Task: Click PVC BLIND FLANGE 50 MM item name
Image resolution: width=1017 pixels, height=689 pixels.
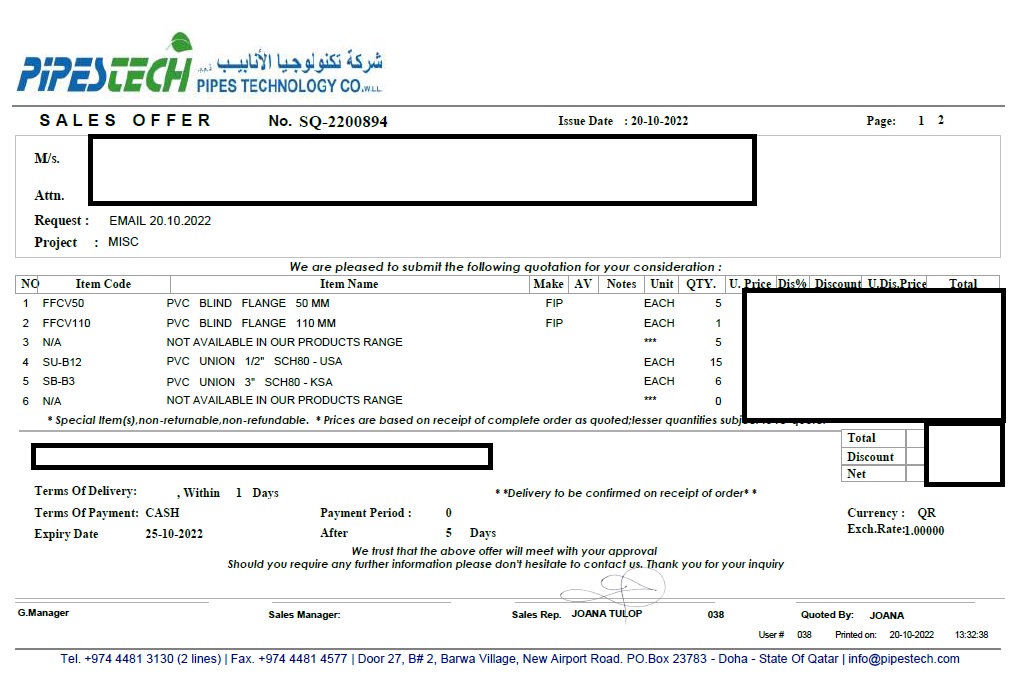Action: pyautogui.click(x=248, y=303)
